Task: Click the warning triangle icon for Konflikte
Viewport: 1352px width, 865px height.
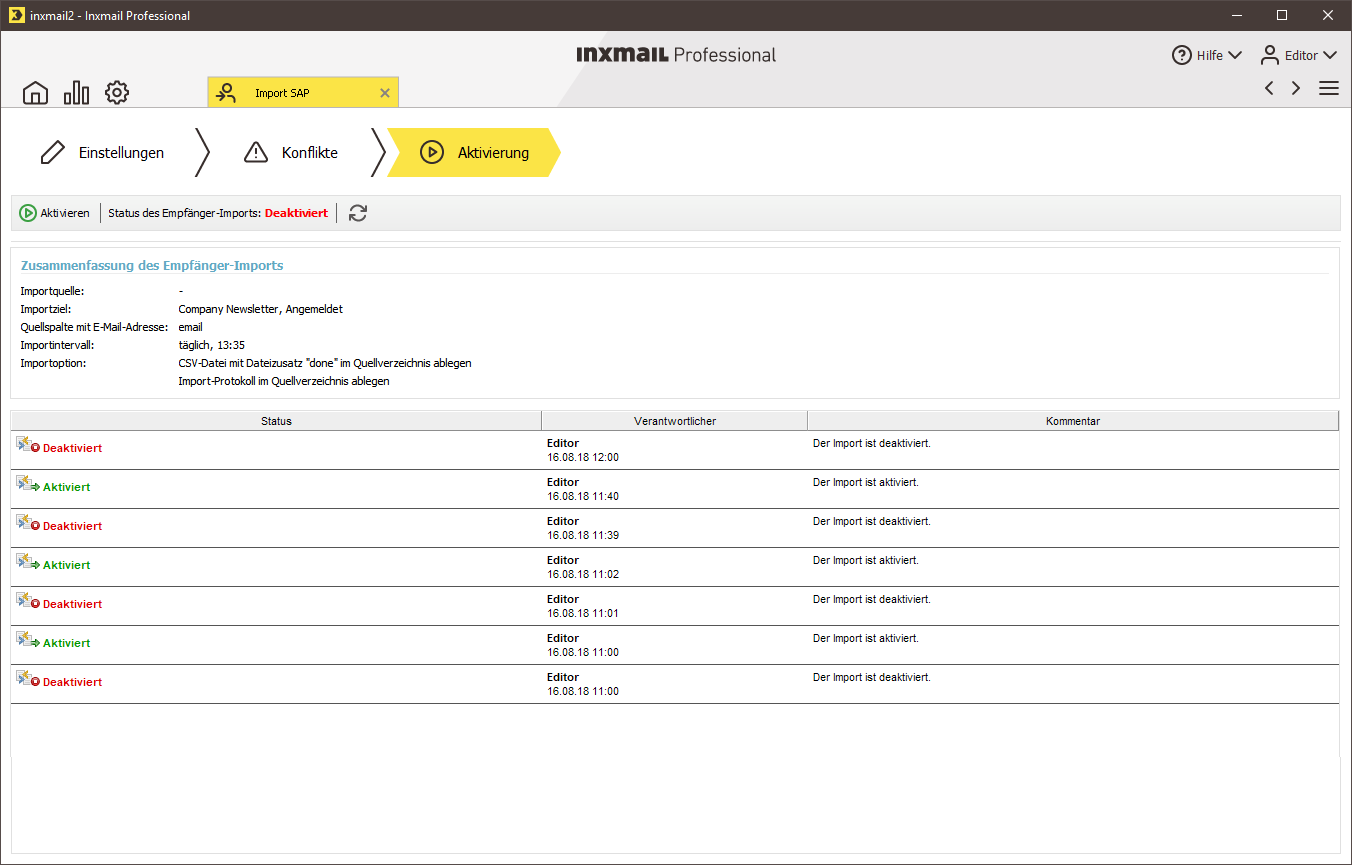Action: [256, 153]
